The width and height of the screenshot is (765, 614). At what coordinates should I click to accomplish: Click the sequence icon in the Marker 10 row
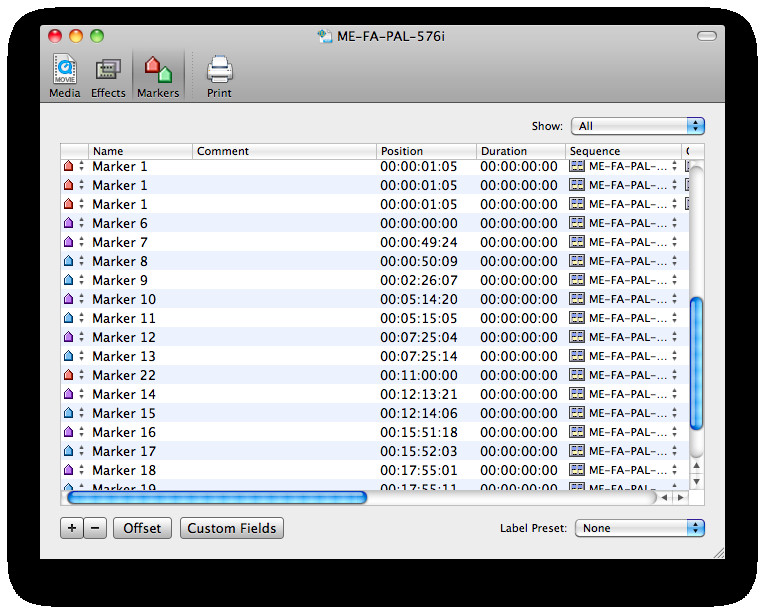tap(577, 299)
